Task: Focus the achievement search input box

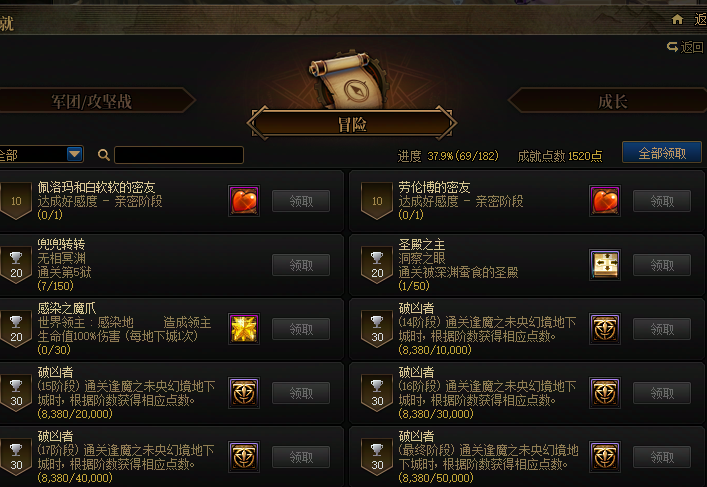Action: coord(179,155)
